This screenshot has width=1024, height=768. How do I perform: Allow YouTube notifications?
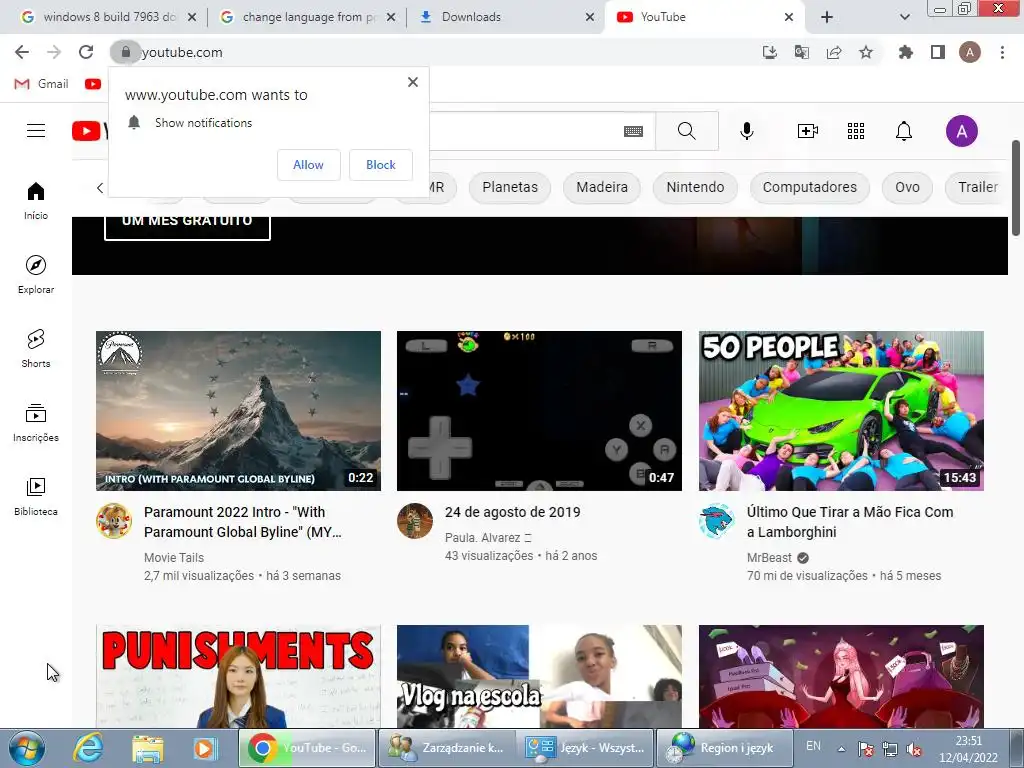[308, 165]
